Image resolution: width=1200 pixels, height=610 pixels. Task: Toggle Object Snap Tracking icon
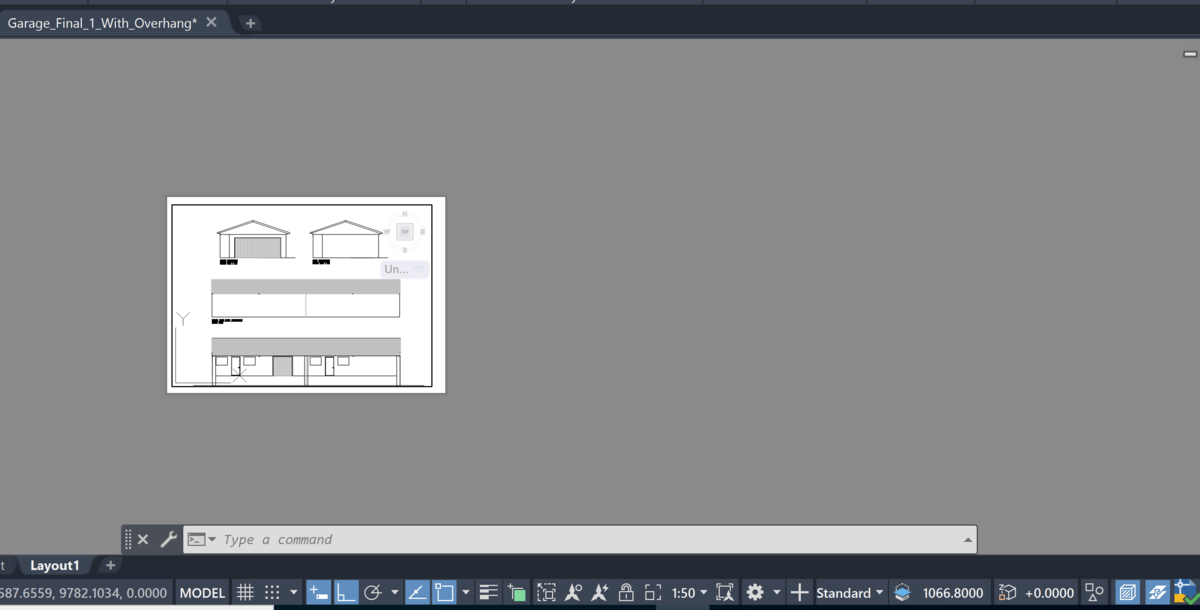click(417, 593)
